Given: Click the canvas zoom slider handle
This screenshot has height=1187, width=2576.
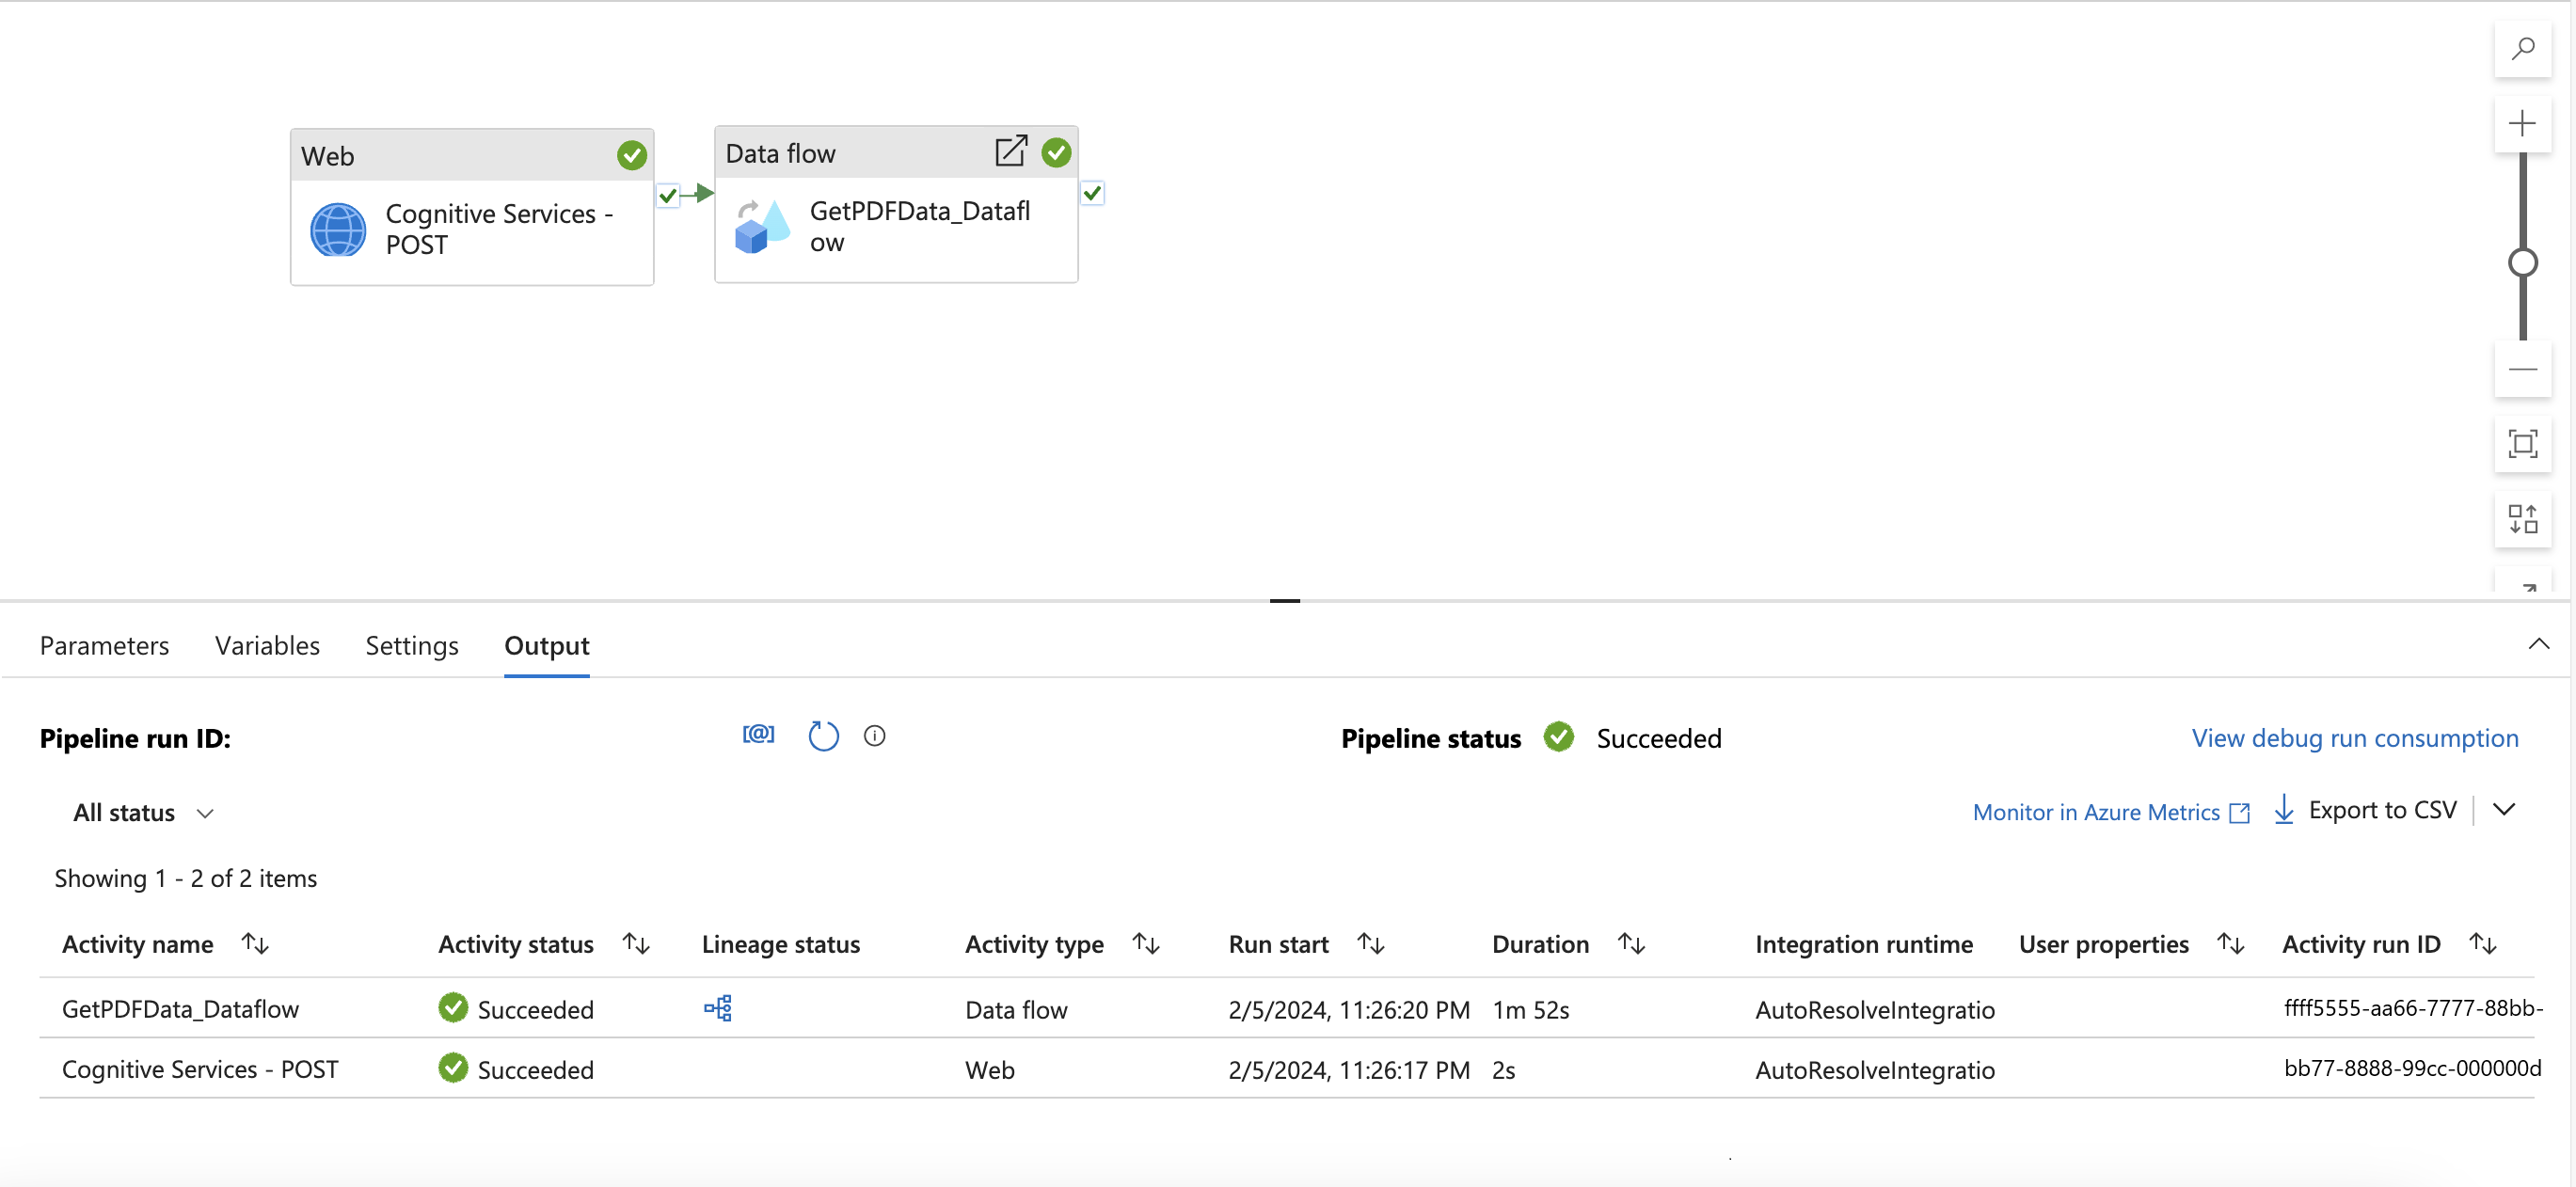Looking at the screenshot, I should point(2522,263).
